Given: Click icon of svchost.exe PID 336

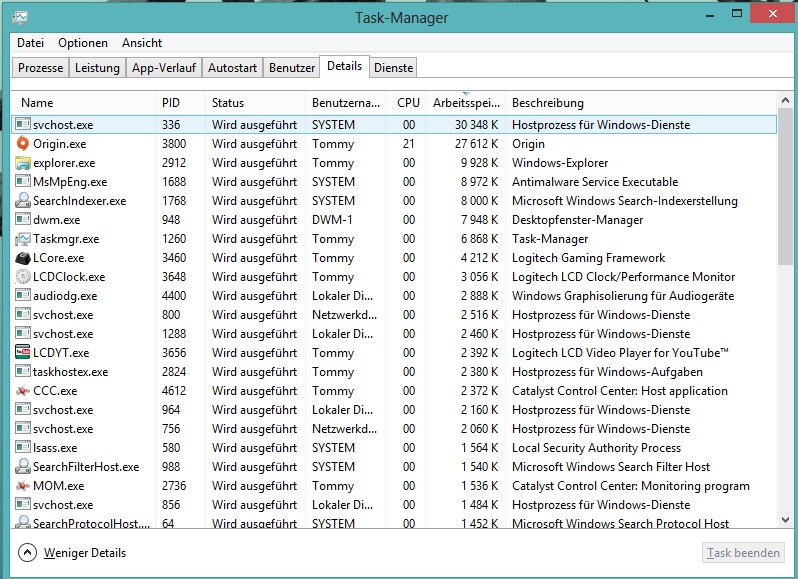Looking at the screenshot, I should pos(23,125).
